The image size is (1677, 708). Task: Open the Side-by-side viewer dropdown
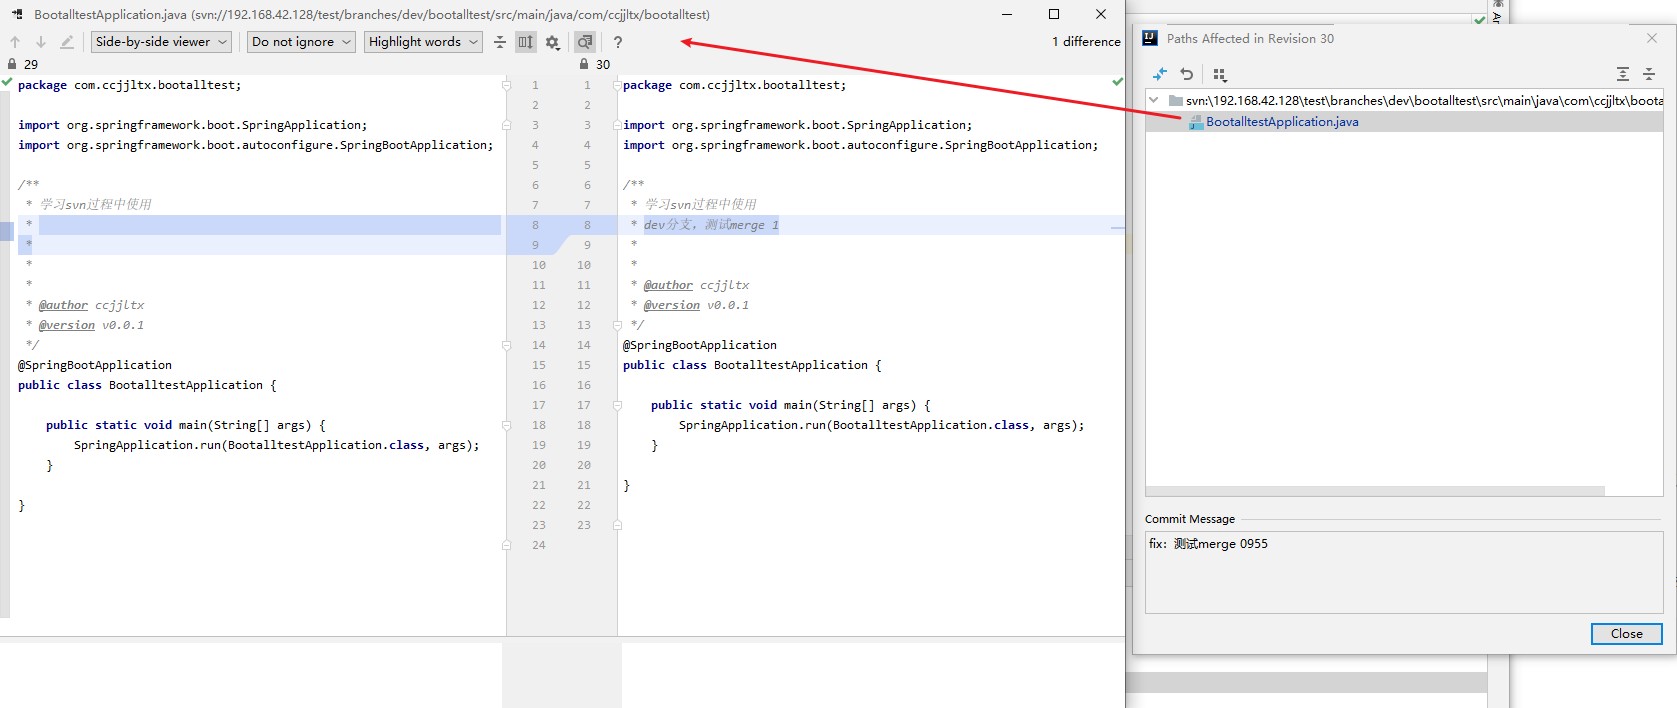[x=161, y=42]
